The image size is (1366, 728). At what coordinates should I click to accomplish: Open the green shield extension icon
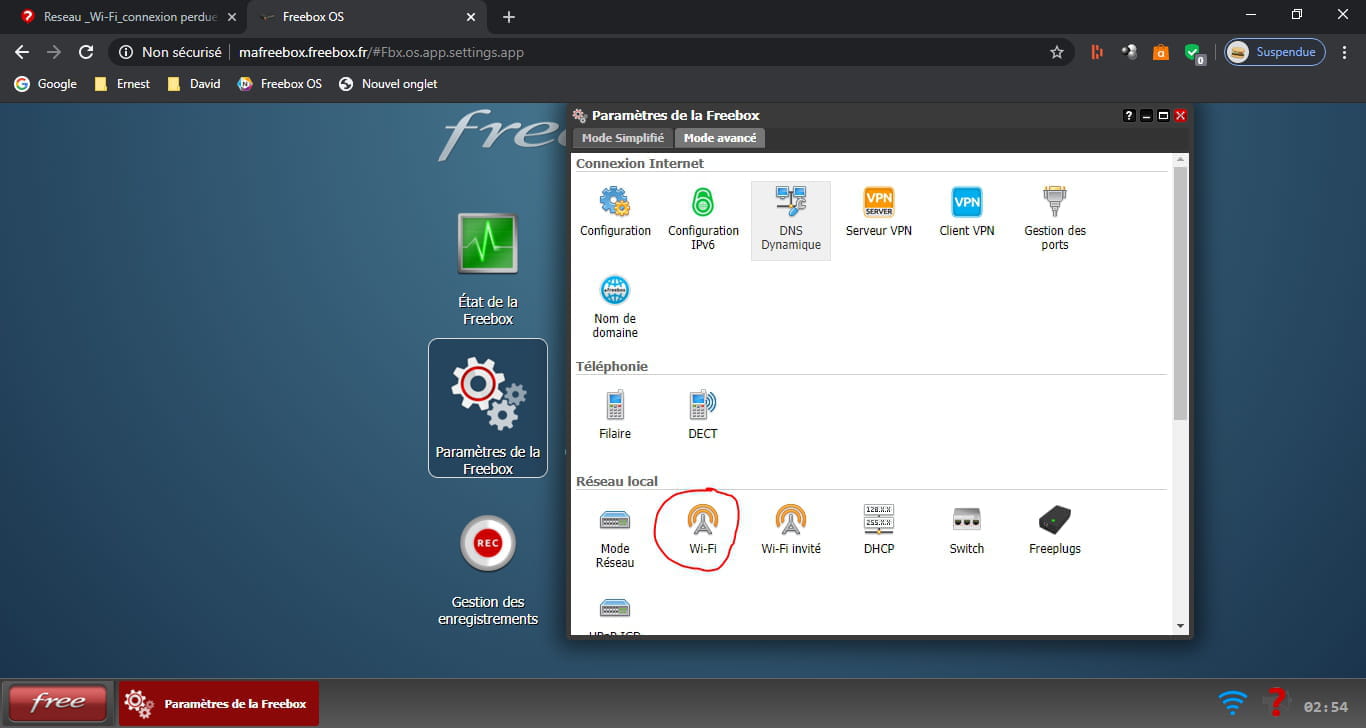click(x=1193, y=53)
